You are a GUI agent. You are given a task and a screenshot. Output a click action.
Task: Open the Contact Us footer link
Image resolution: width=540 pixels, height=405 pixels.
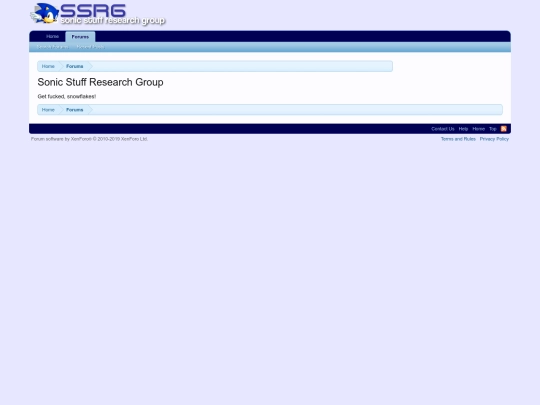pyautogui.click(x=443, y=129)
